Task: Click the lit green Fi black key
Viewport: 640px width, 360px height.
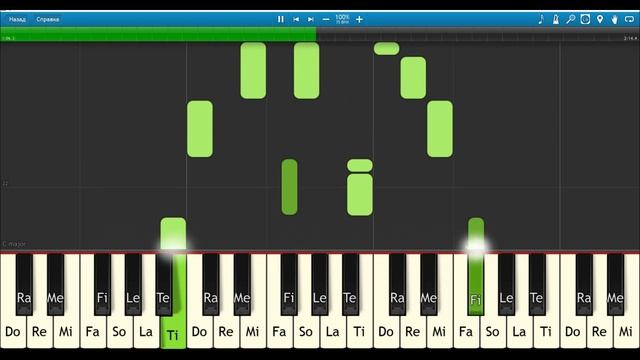Action: click(x=476, y=284)
